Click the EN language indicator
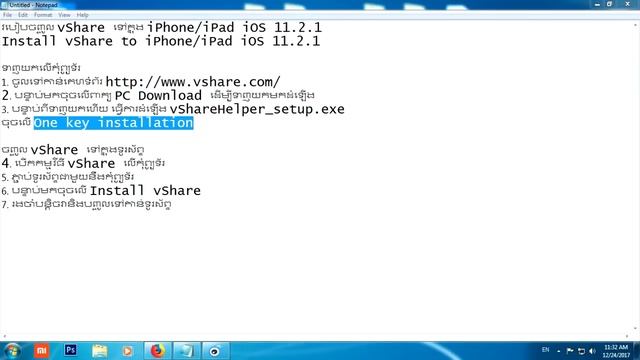Screen dimensions: 640x360 coord(545,350)
